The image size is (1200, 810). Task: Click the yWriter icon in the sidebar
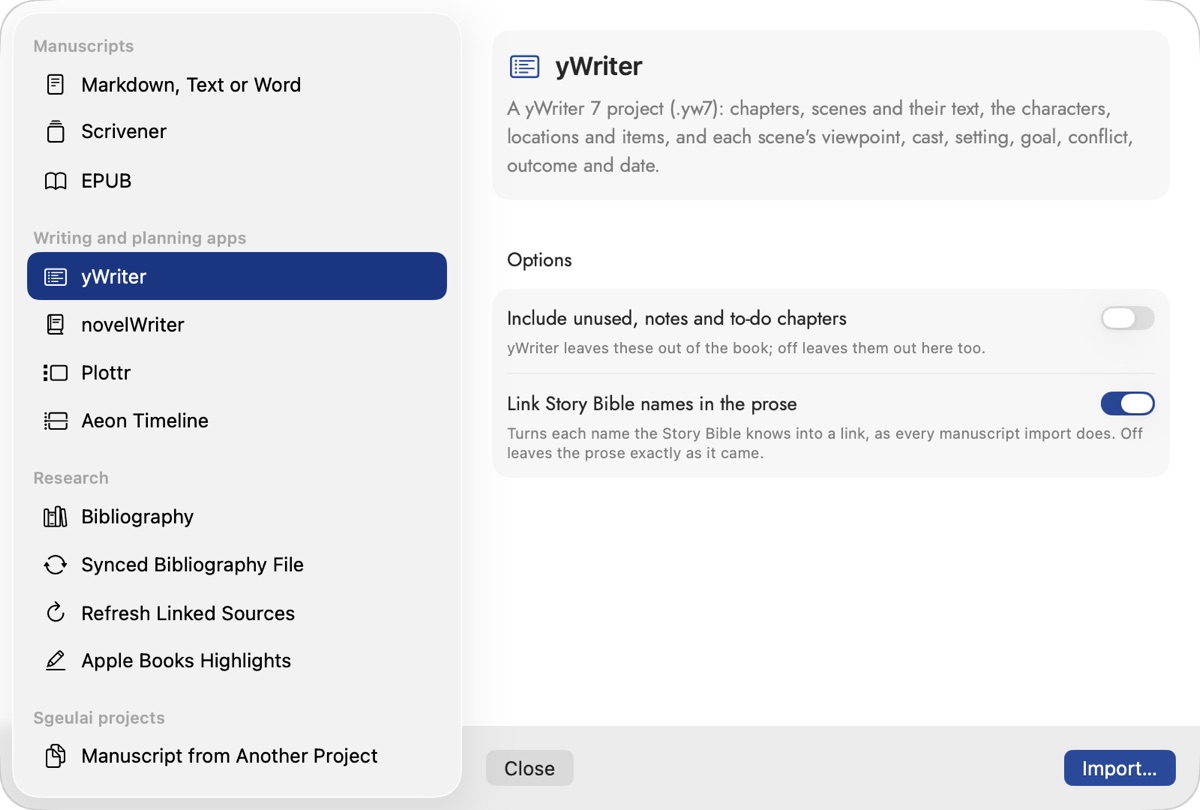click(56, 277)
